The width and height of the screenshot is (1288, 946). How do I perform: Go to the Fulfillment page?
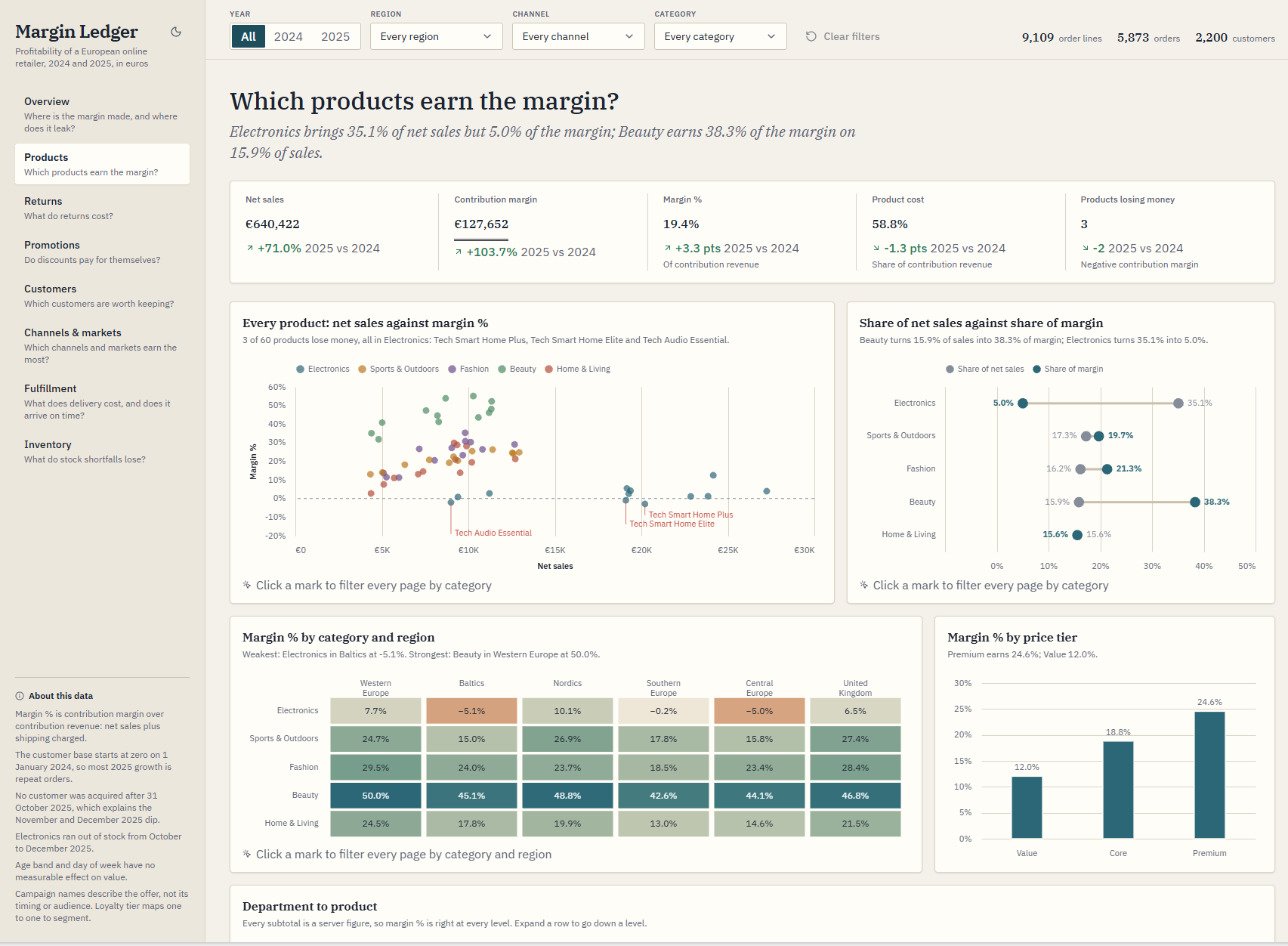pos(102,402)
